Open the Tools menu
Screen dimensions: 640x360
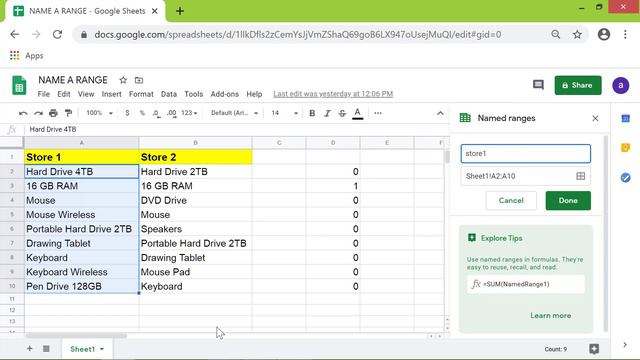193,94
